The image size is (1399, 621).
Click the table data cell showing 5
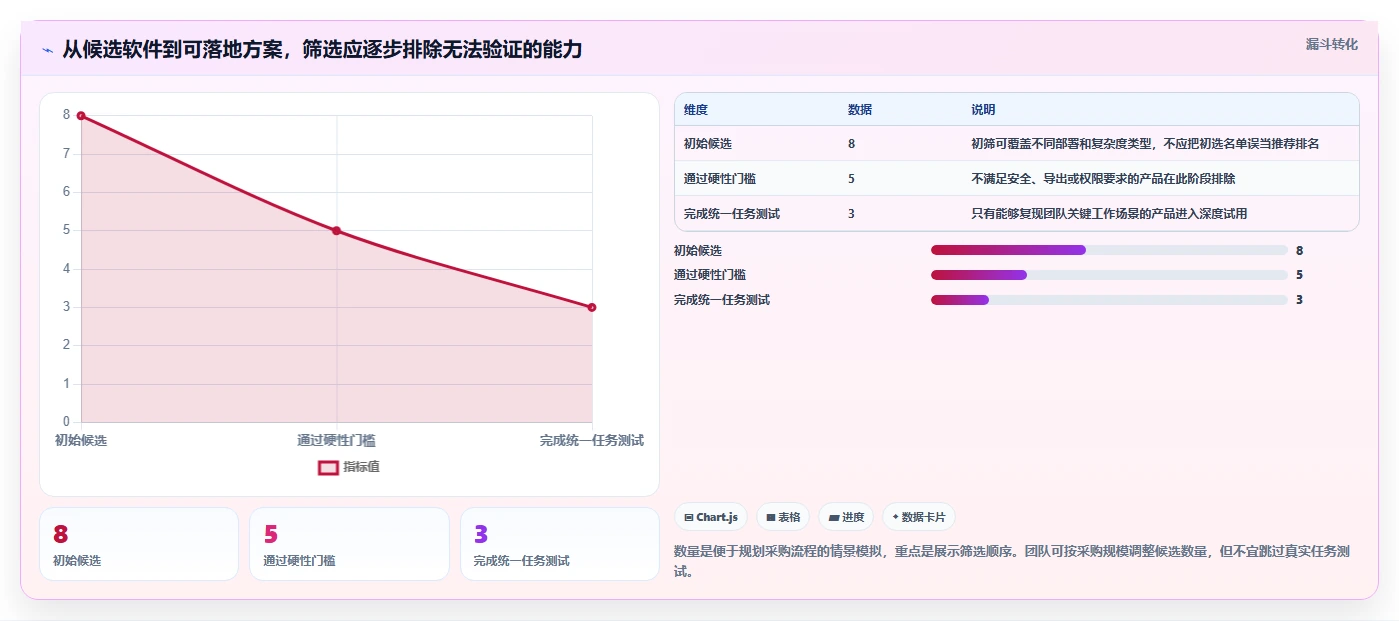click(851, 179)
